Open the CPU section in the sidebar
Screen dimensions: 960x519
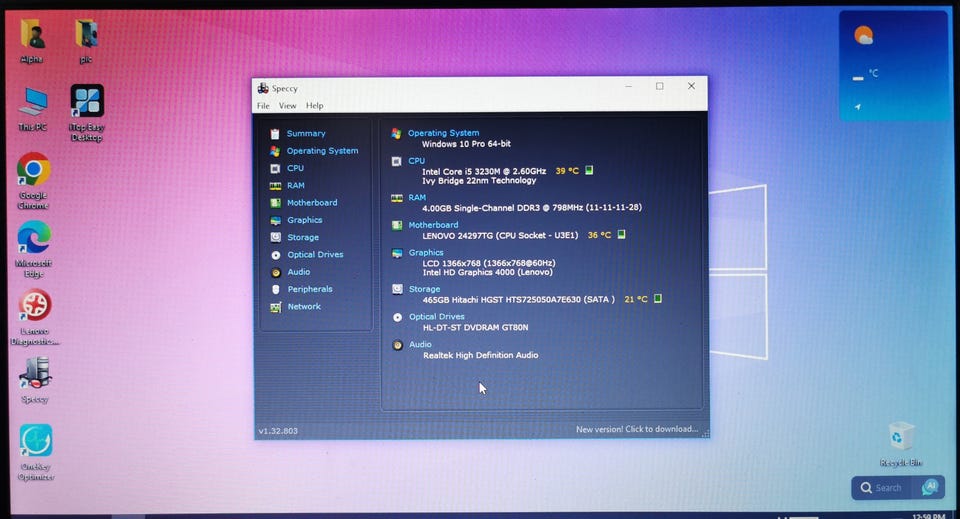(x=295, y=168)
